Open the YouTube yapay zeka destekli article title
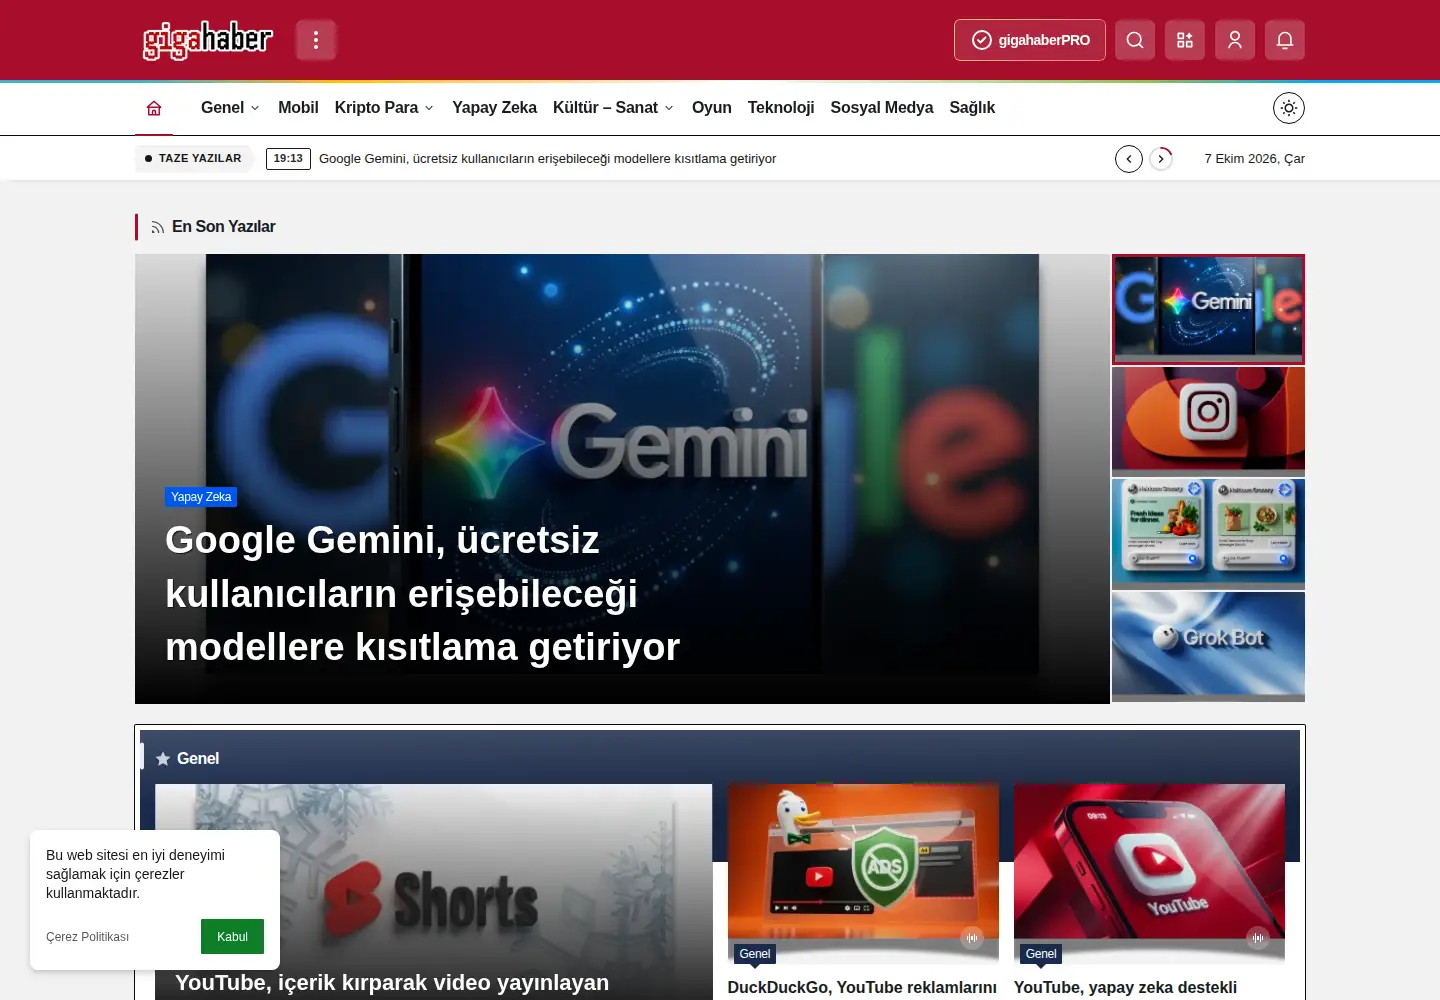The width and height of the screenshot is (1440, 1000). tap(1125, 987)
